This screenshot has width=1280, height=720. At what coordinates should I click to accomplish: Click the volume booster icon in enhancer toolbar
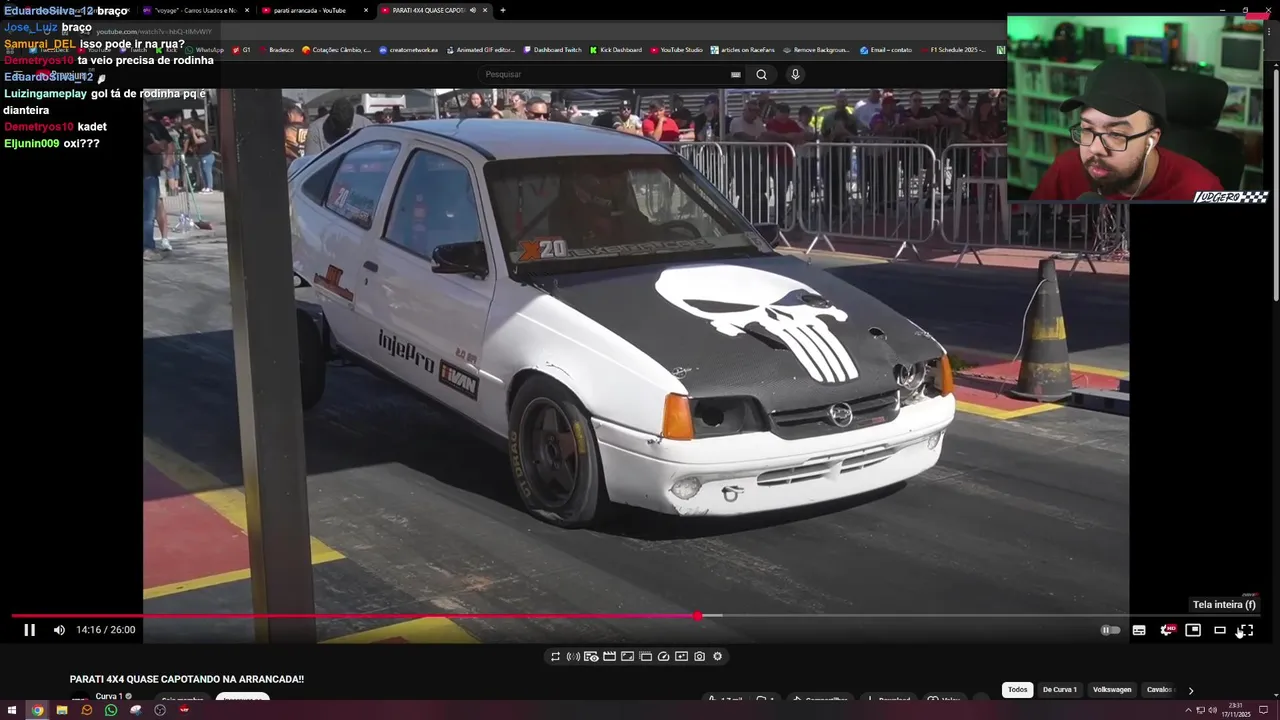(573, 657)
